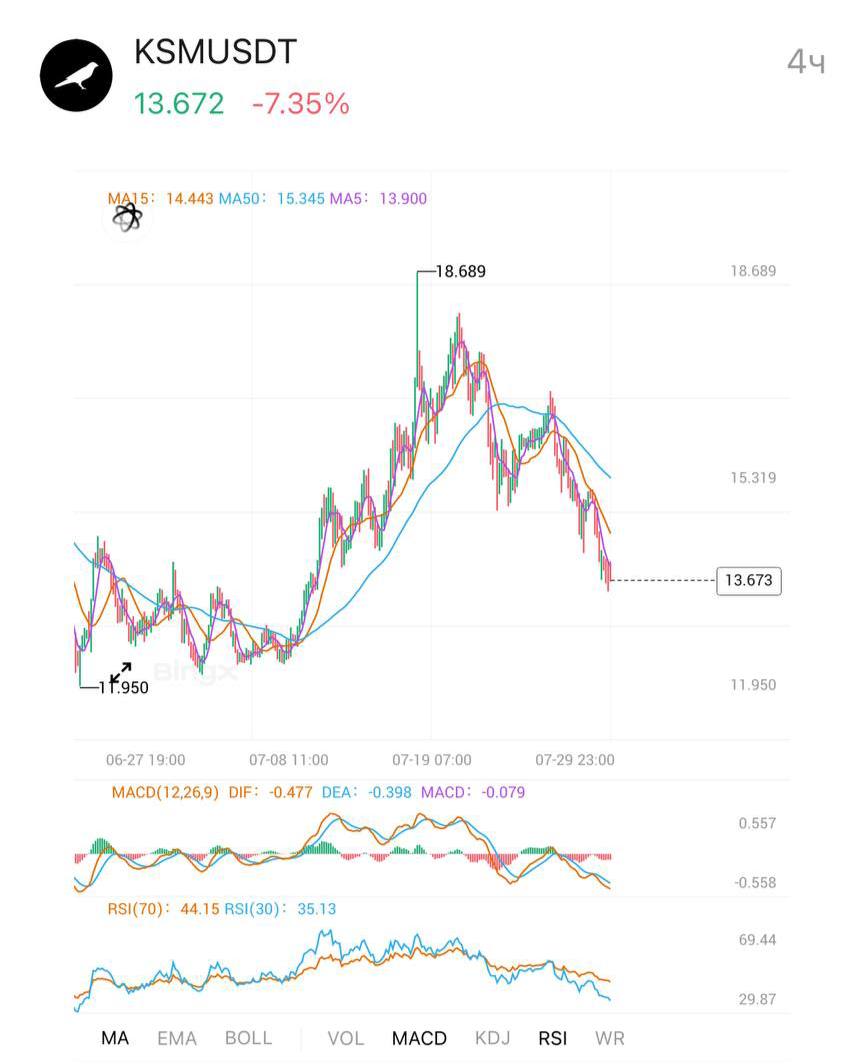Click the -7.35% change percentage
Viewport: 864px width, 1064px height.
click(x=301, y=104)
